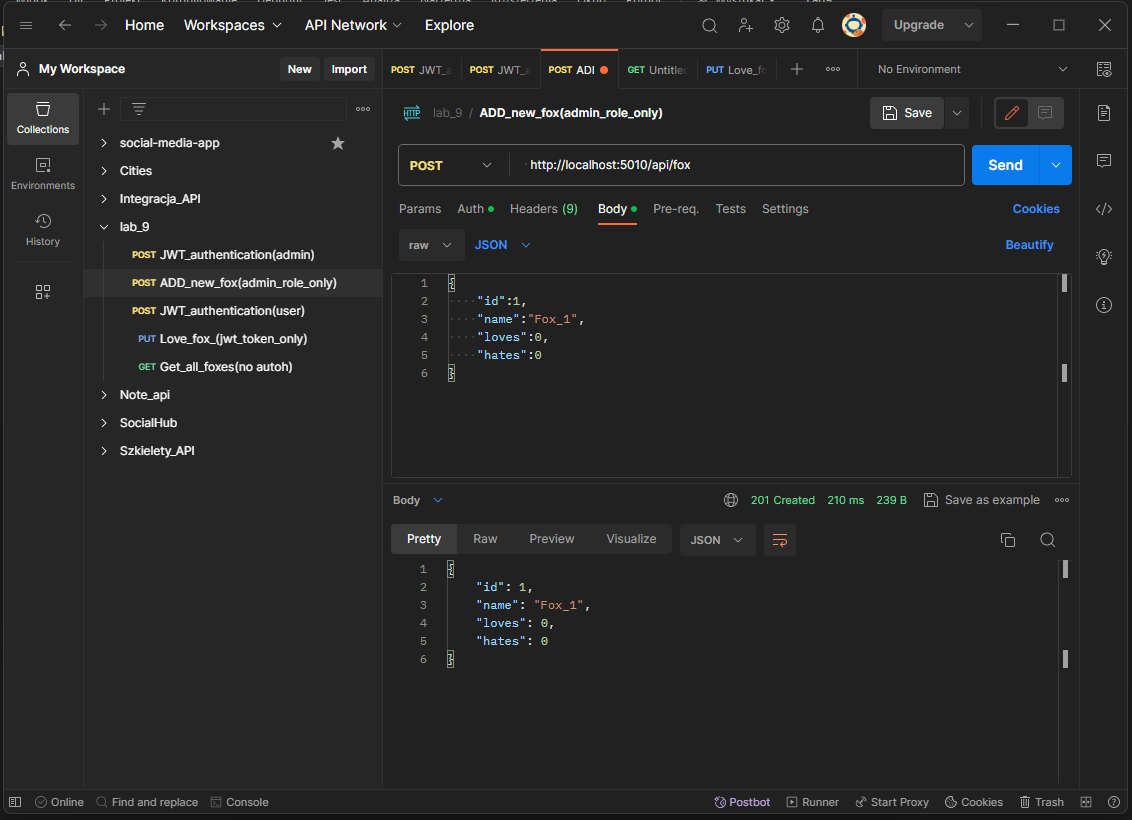Click the Import button
The height and width of the screenshot is (820, 1132).
(x=349, y=69)
